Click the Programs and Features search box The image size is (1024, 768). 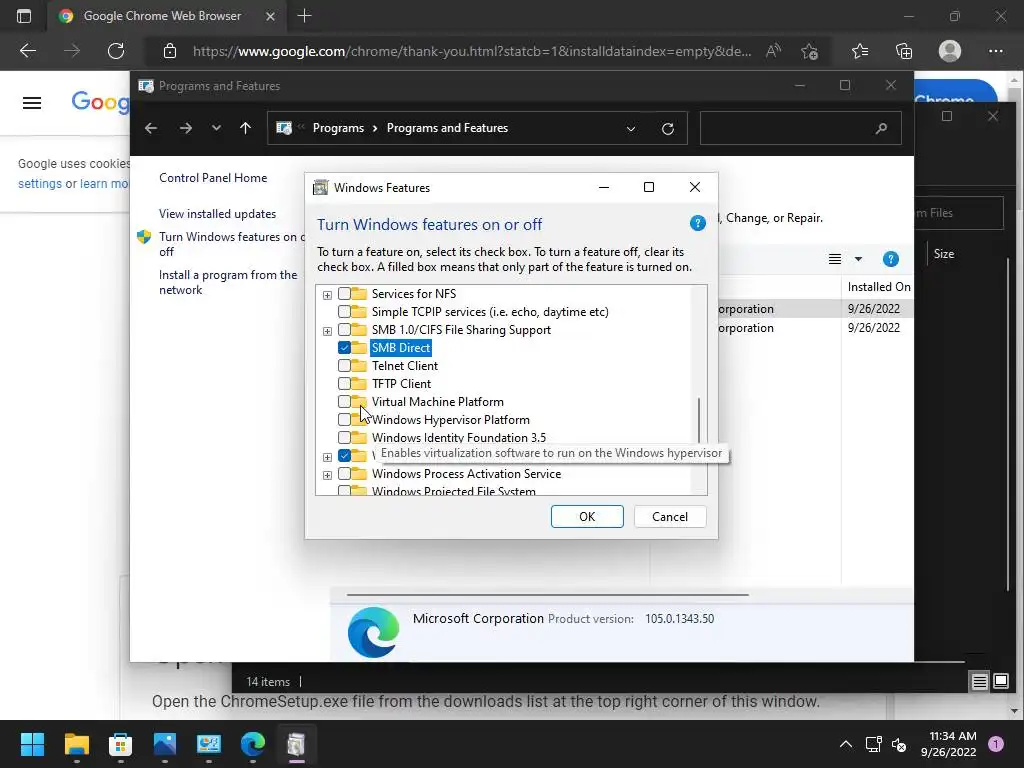coord(801,128)
